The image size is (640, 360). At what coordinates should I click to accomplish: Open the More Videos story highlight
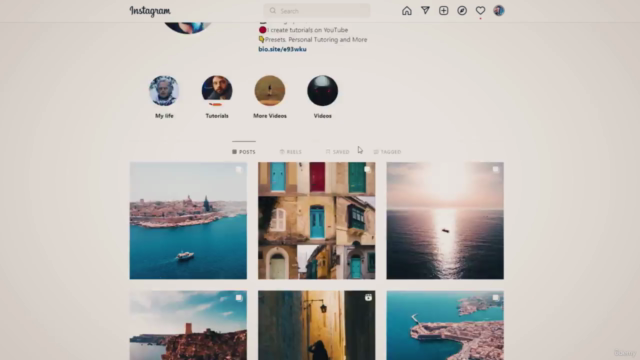pos(270,91)
